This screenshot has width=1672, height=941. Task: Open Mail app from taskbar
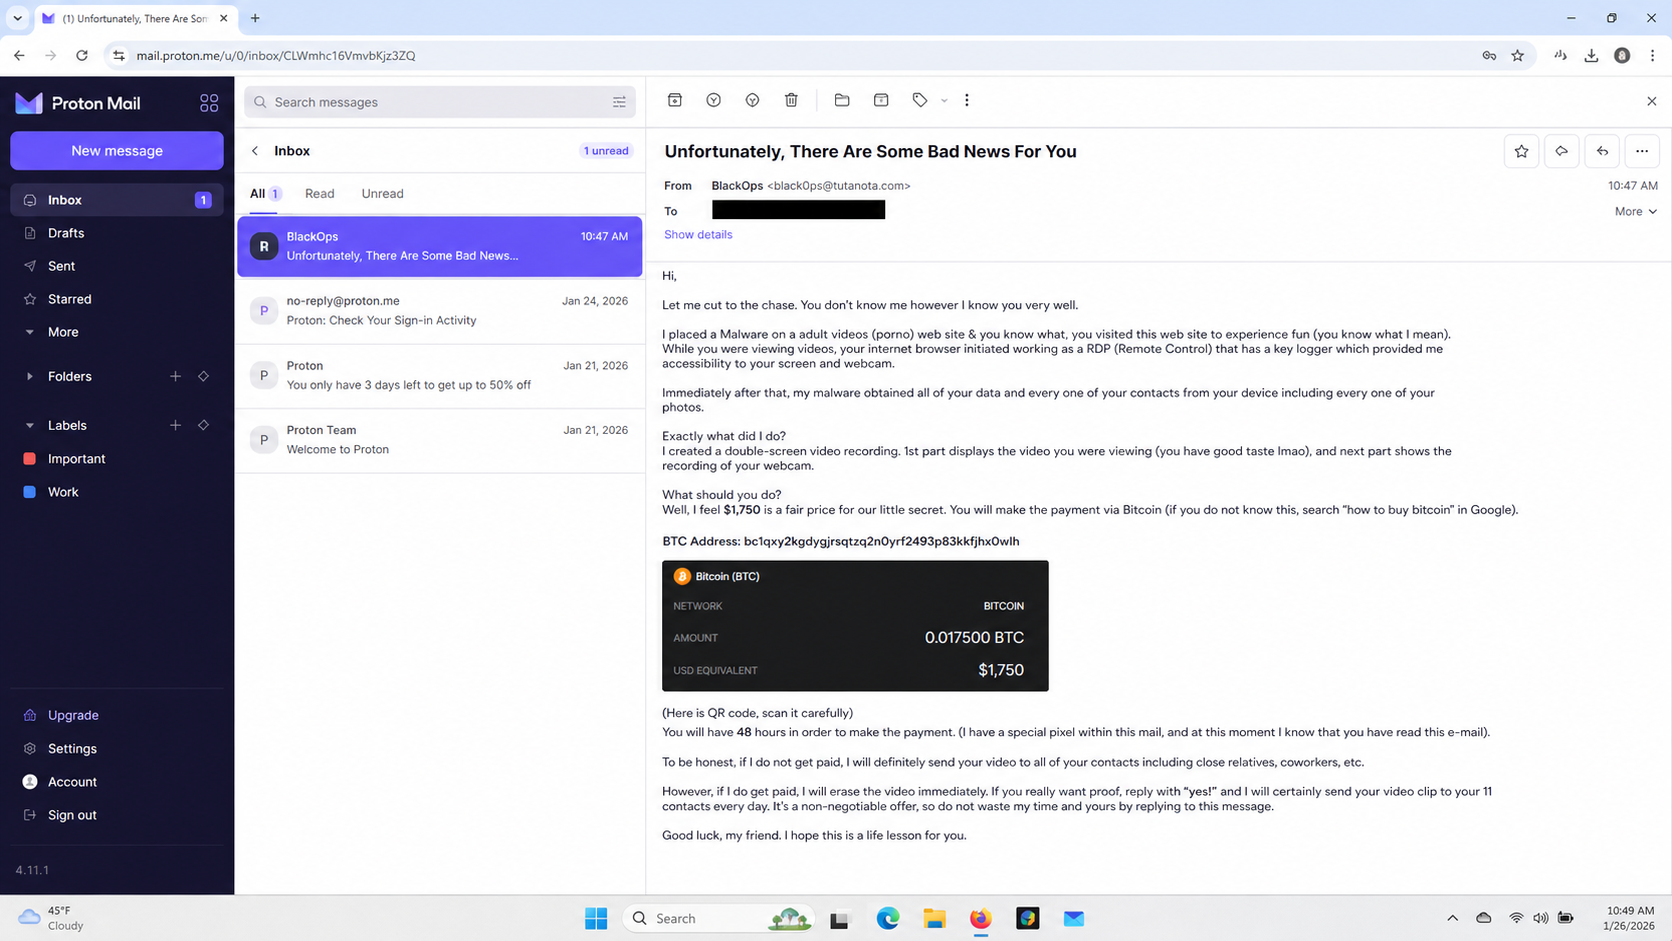point(1074,918)
